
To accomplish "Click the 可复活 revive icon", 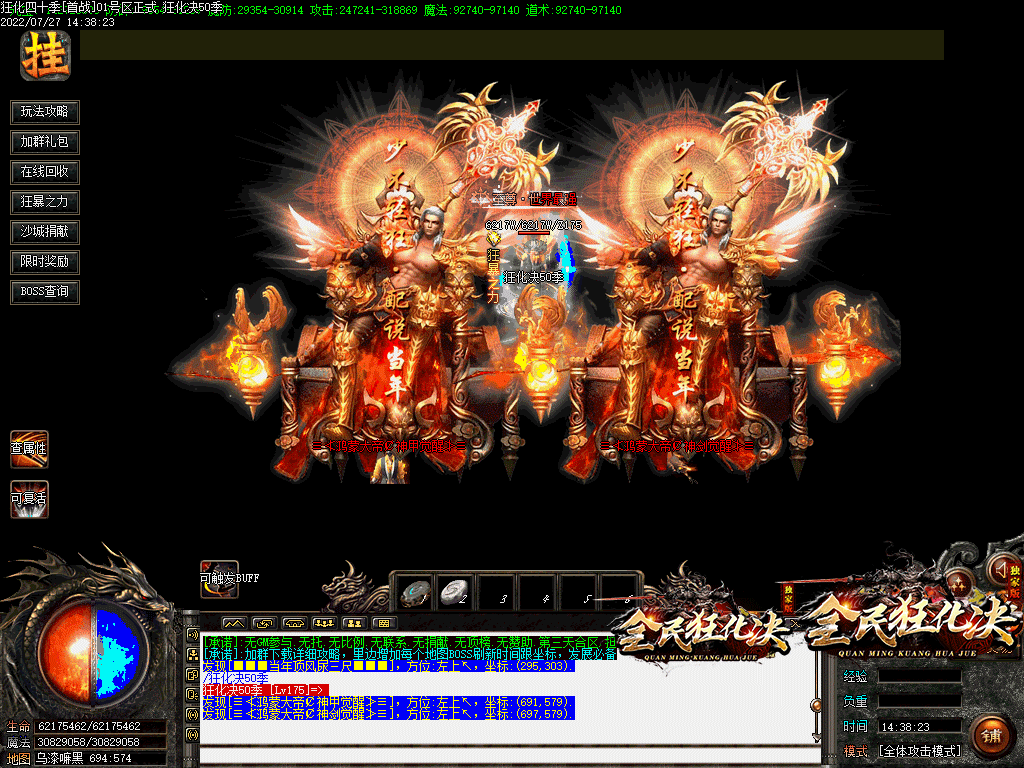I will coord(29,498).
